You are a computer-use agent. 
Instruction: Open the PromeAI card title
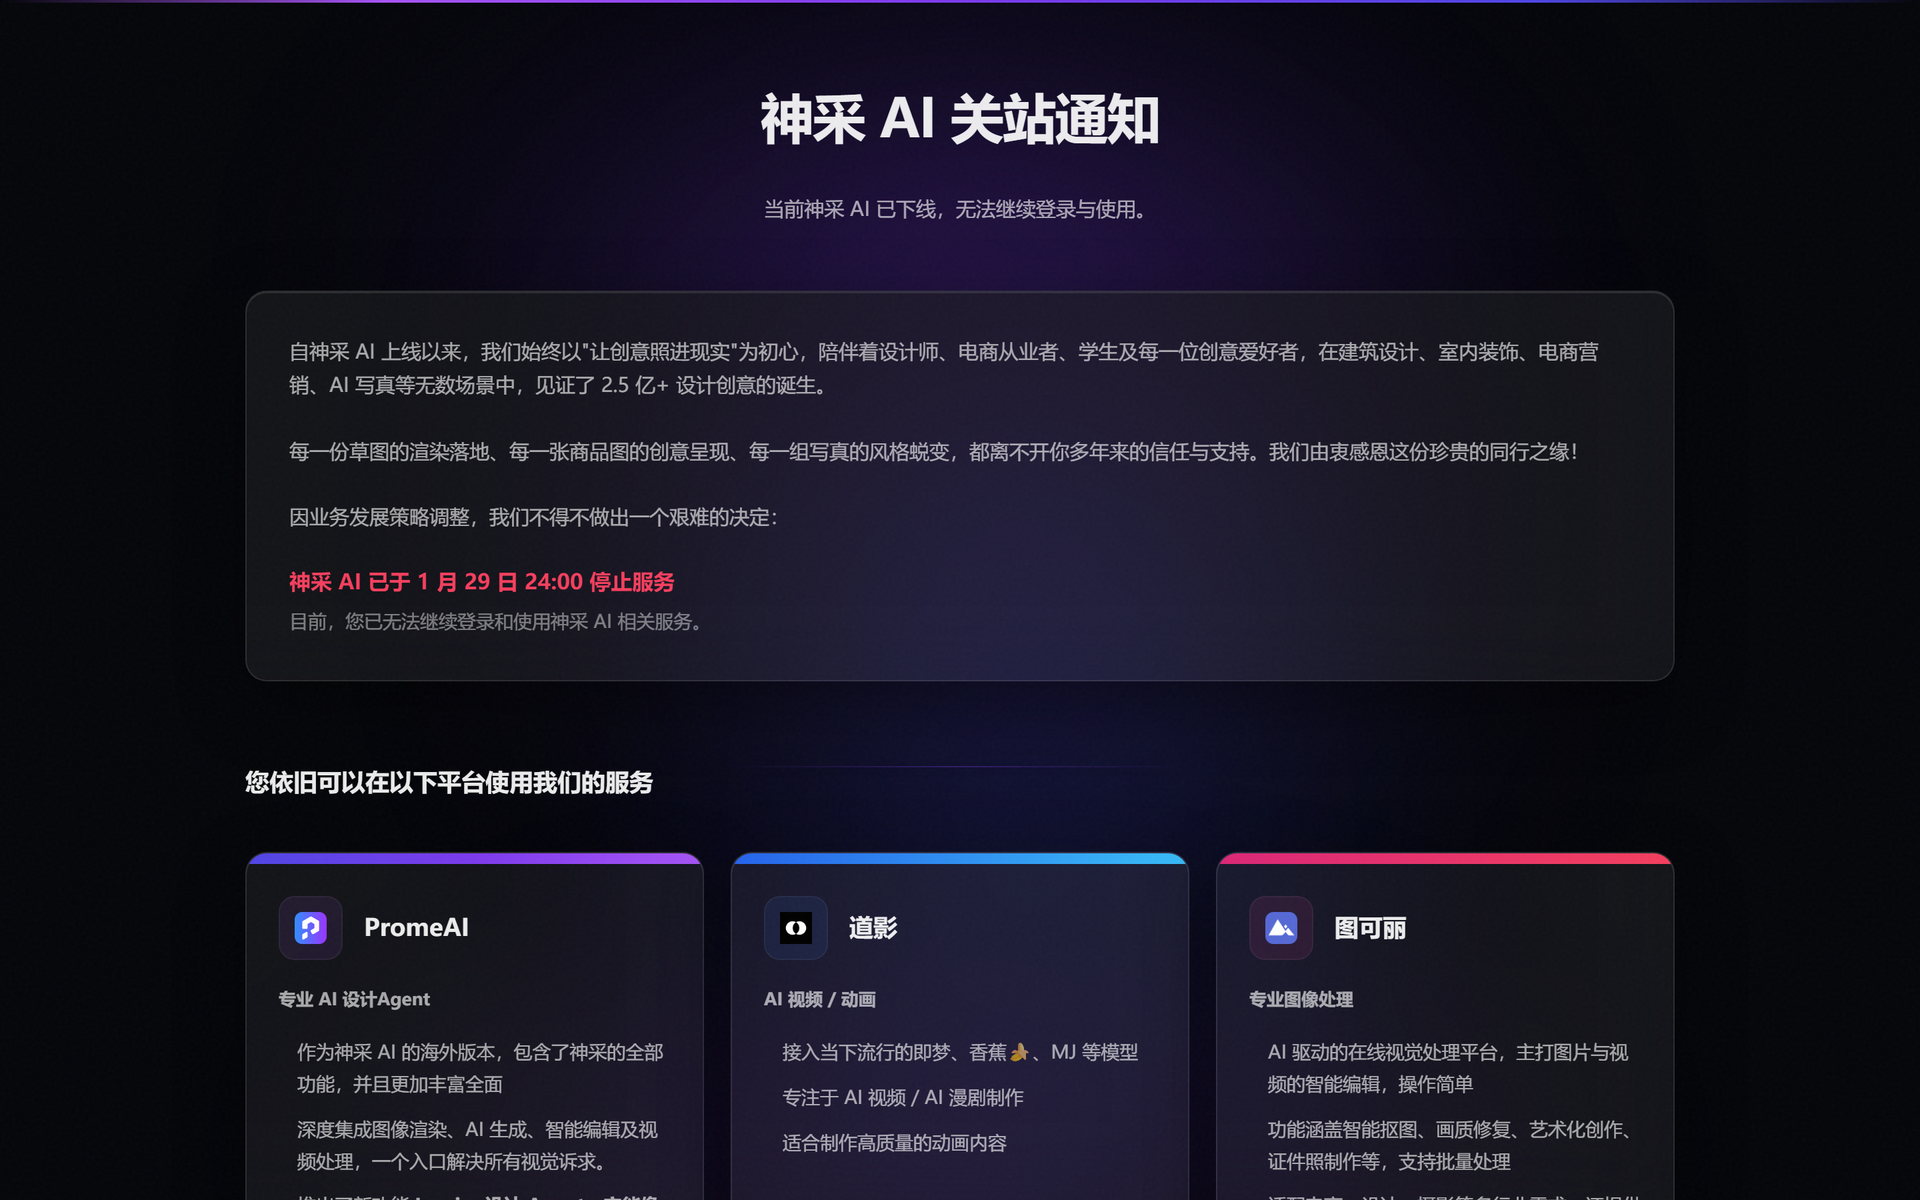[416, 928]
